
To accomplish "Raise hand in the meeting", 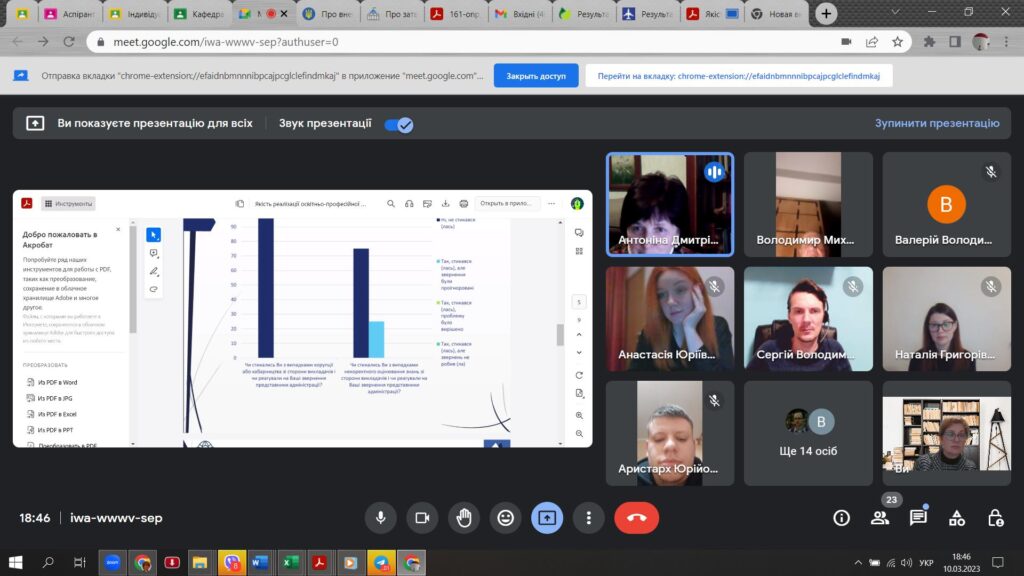I will 464,518.
